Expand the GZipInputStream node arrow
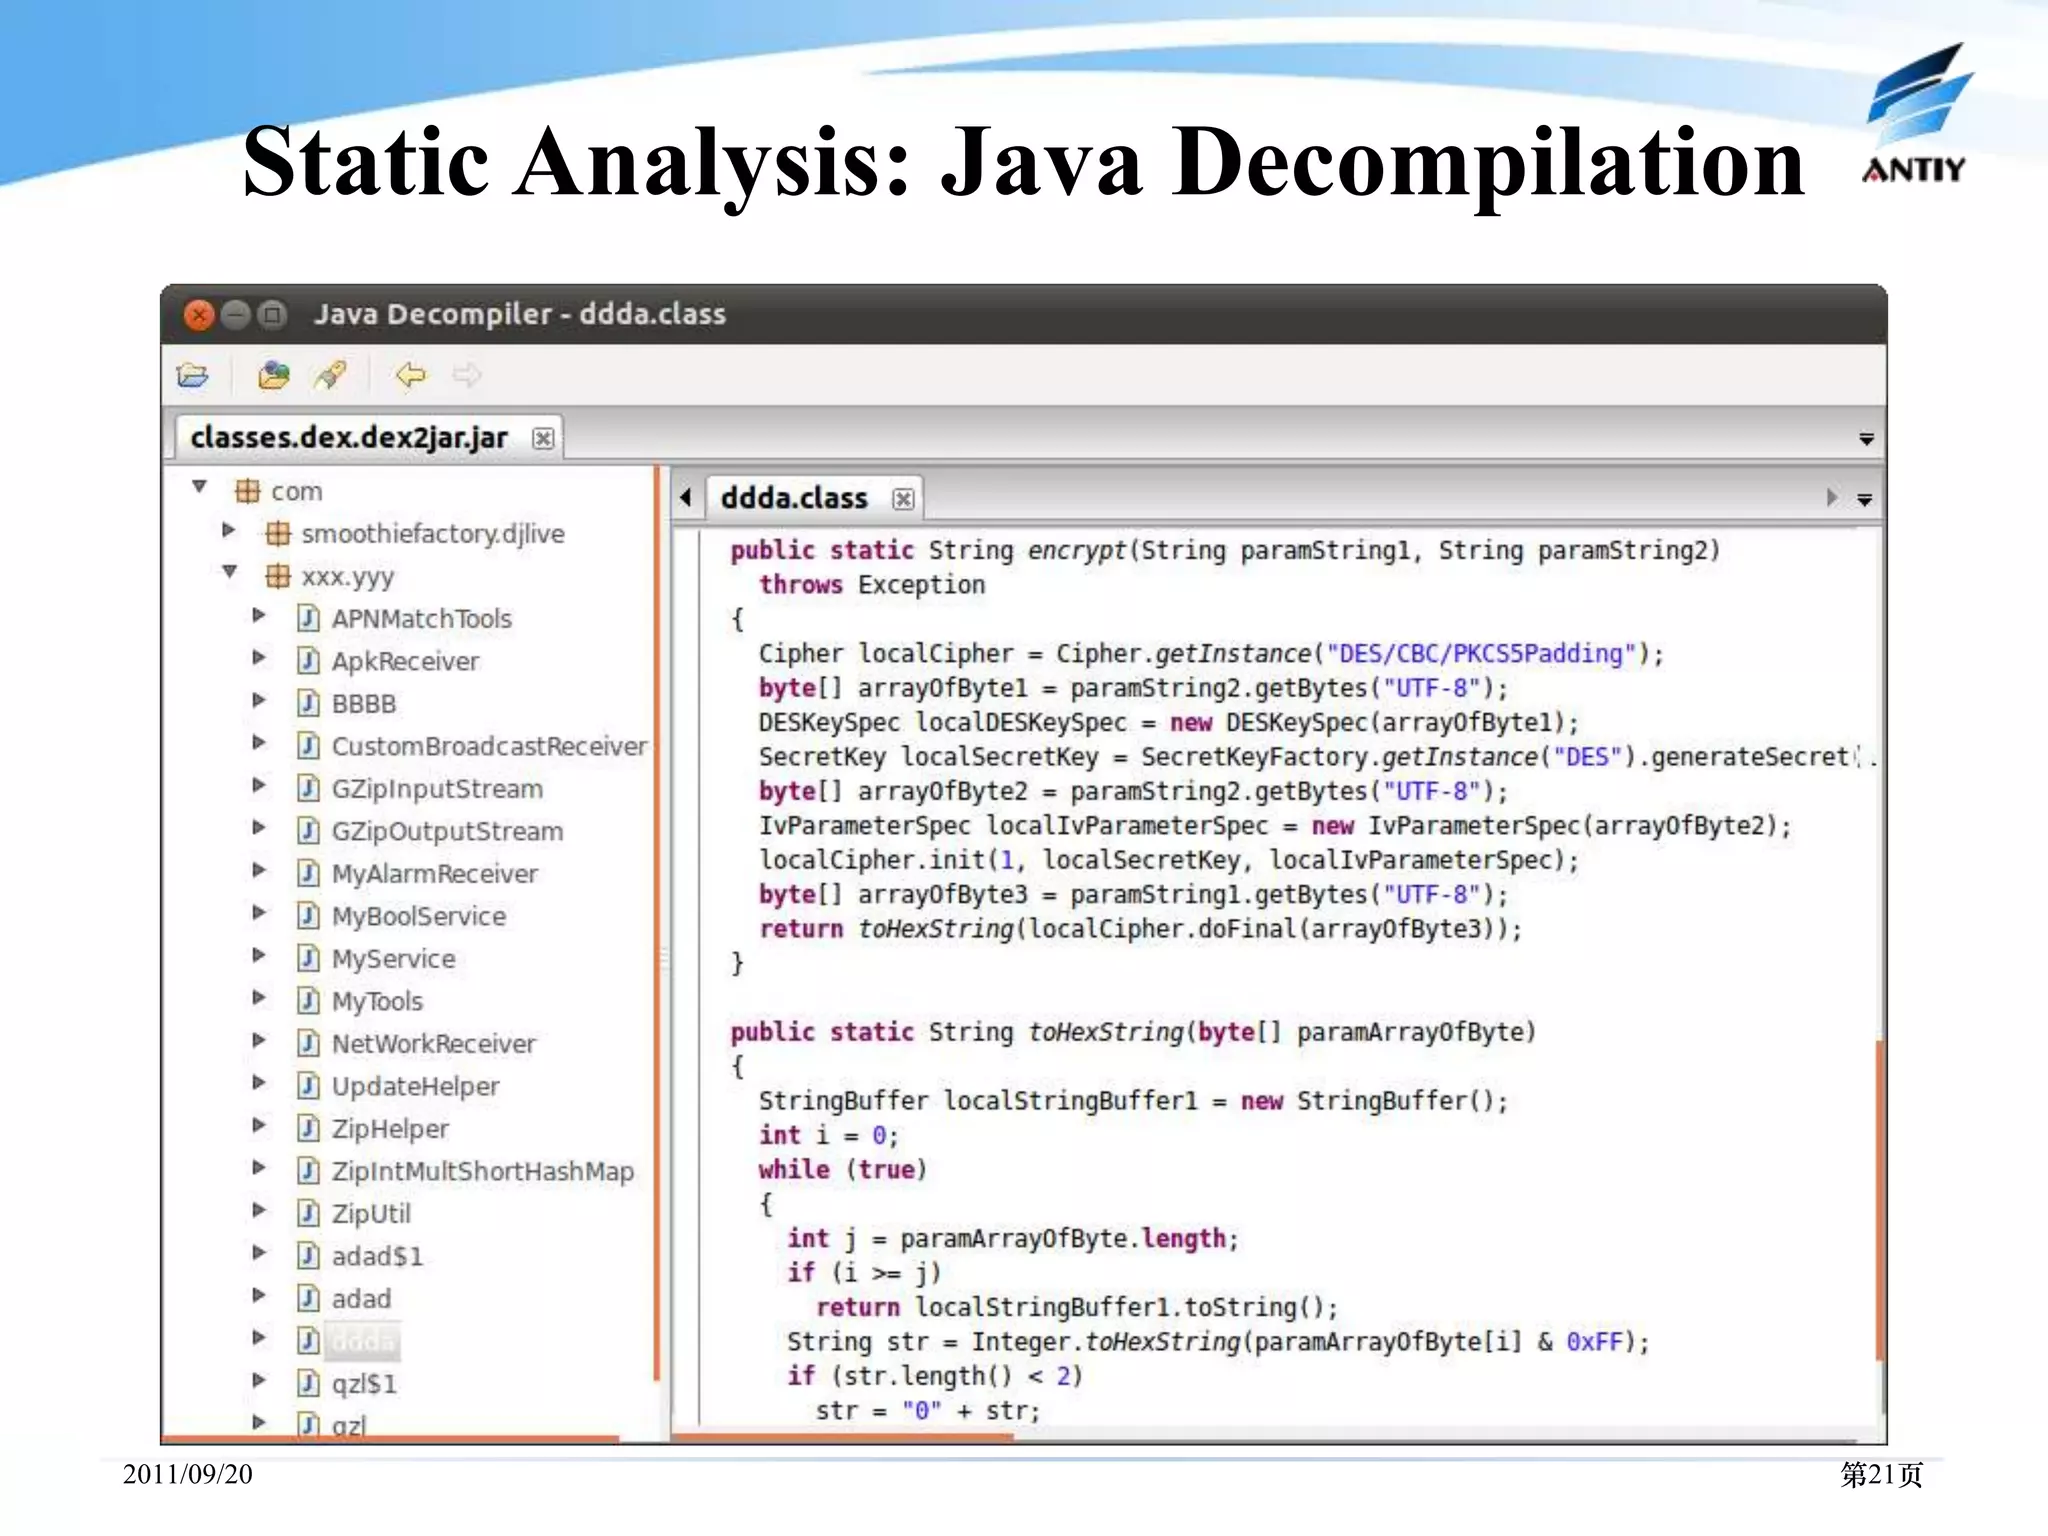Screen dimensions: 2048x1536 259,785
